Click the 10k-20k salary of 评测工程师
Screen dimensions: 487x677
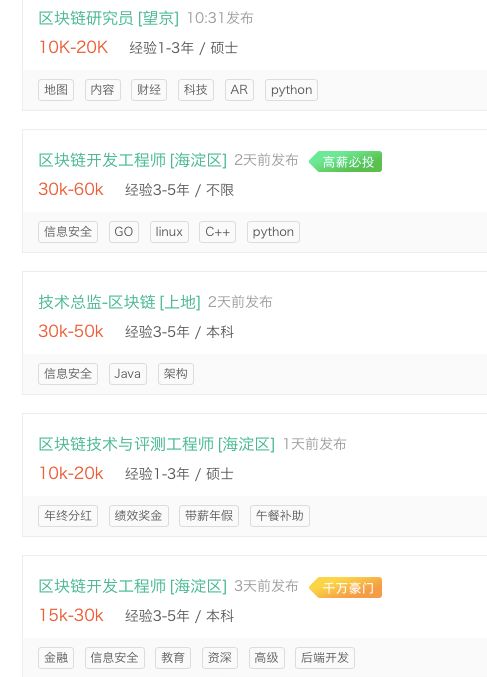(71, 474)
